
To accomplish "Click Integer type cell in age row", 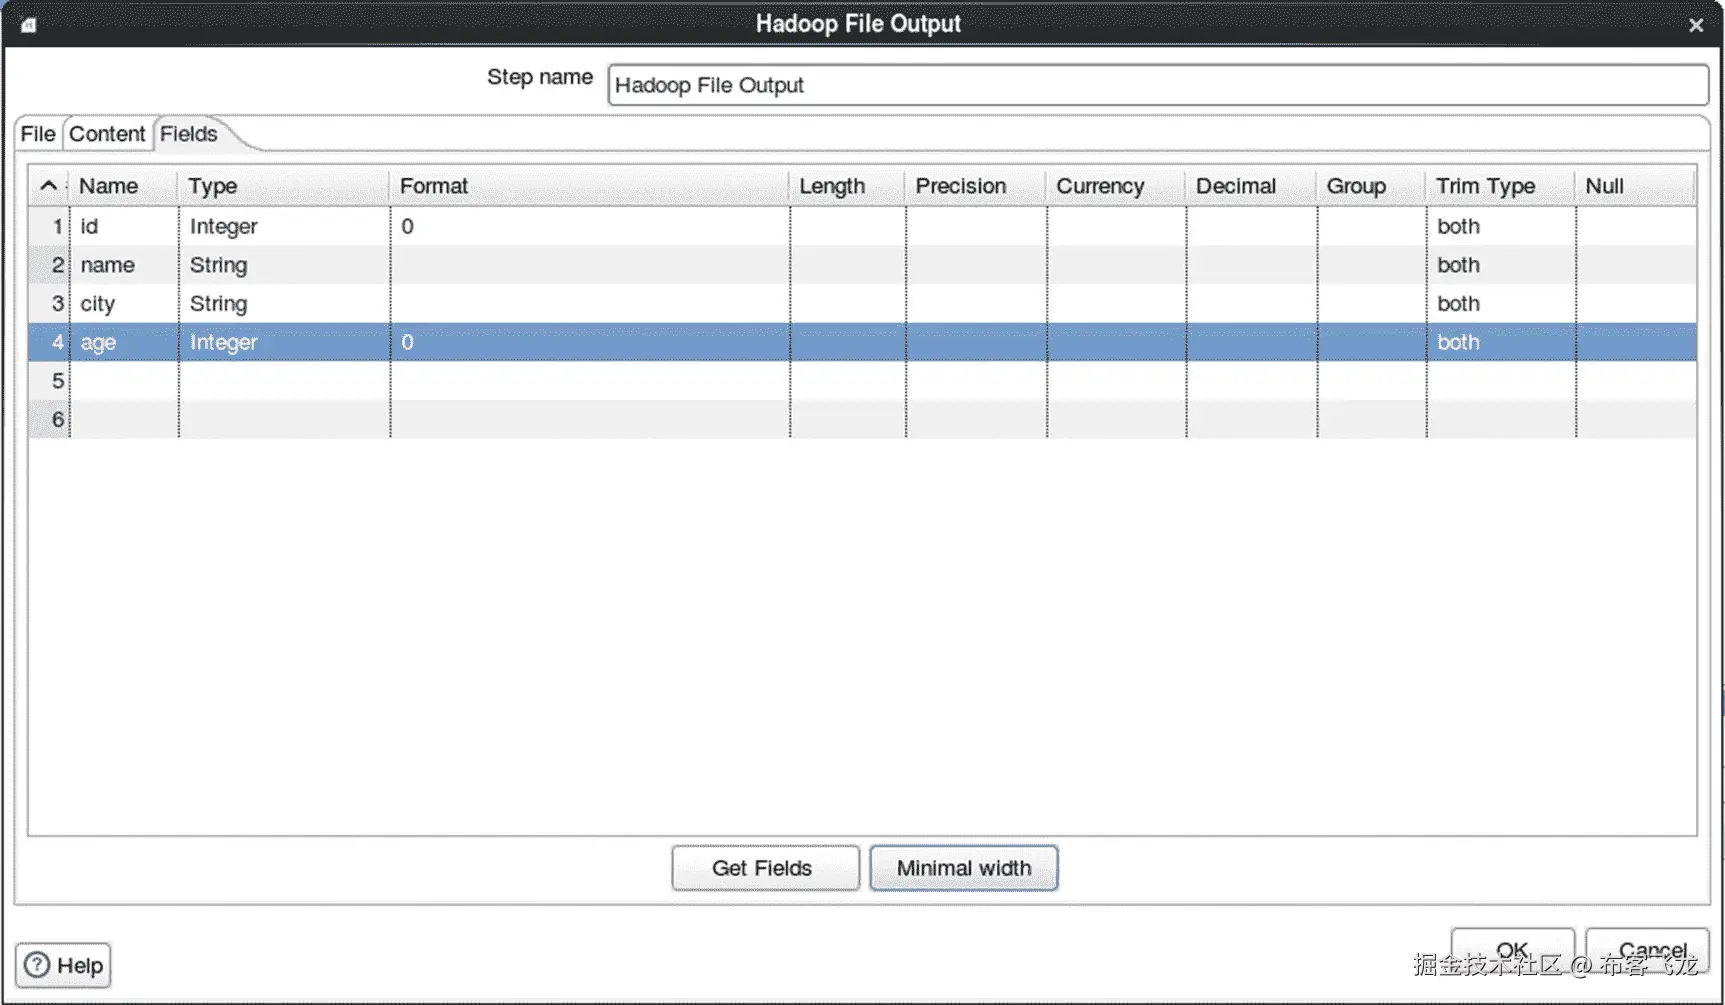I will click(x=284, y=342).
